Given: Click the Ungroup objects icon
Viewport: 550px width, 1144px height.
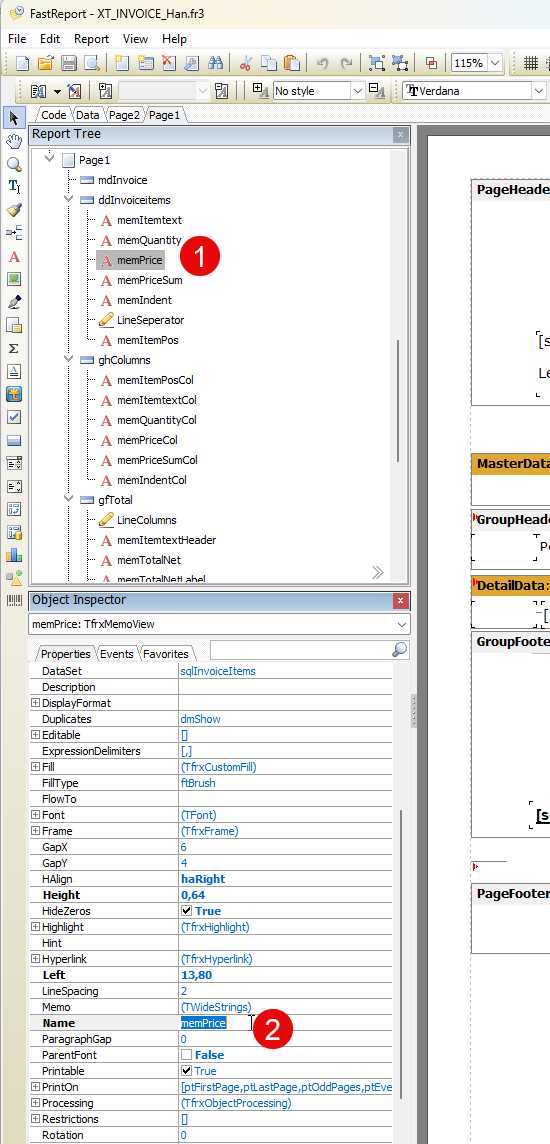Looking at the screenshot, I should click(400, 63).
